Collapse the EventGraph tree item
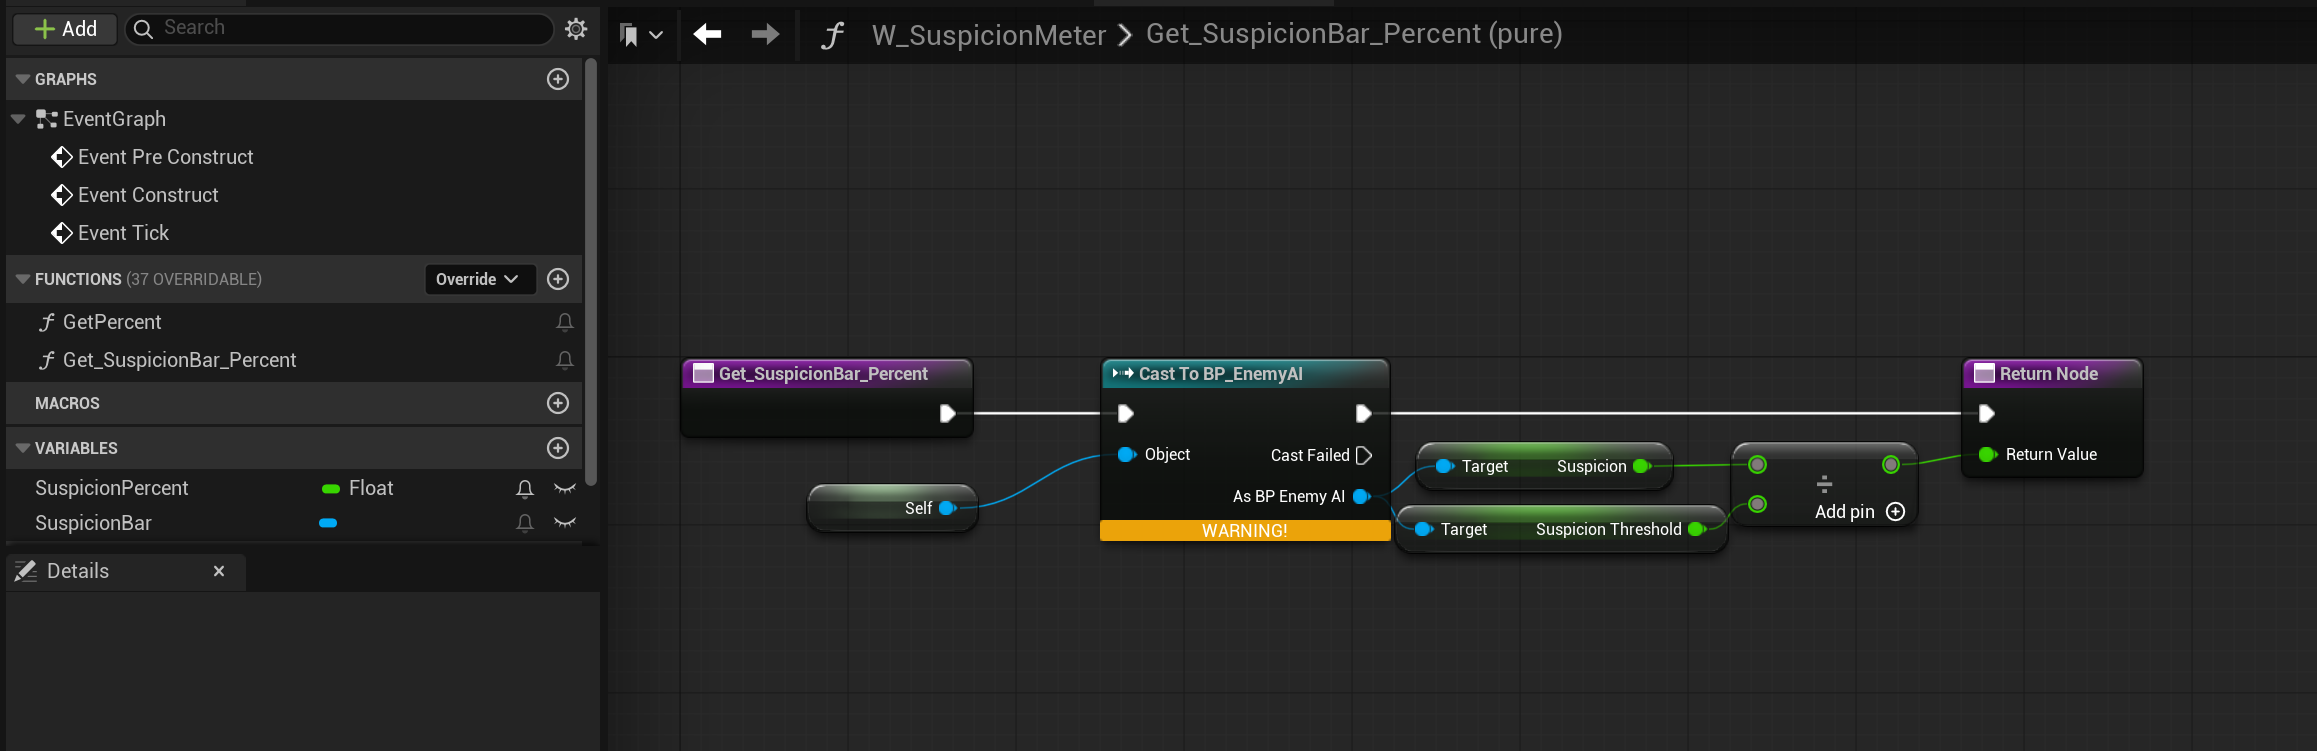This screenshot has width=2317, height=751. point(18,119)
